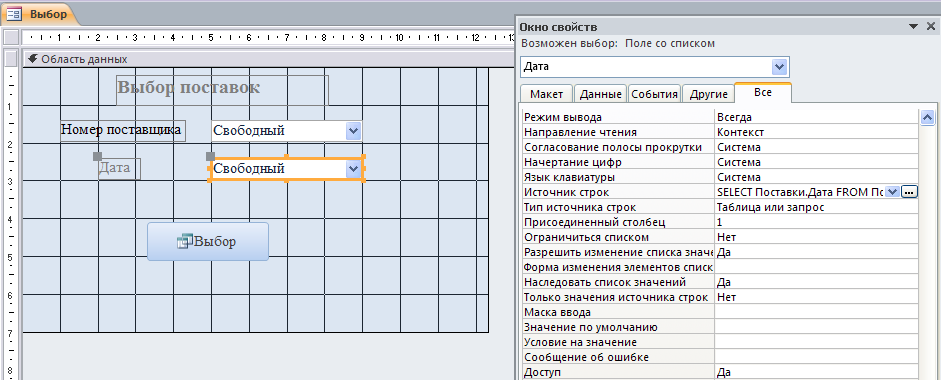Grab the move handle of the Дата label

(x=97, y=156)
